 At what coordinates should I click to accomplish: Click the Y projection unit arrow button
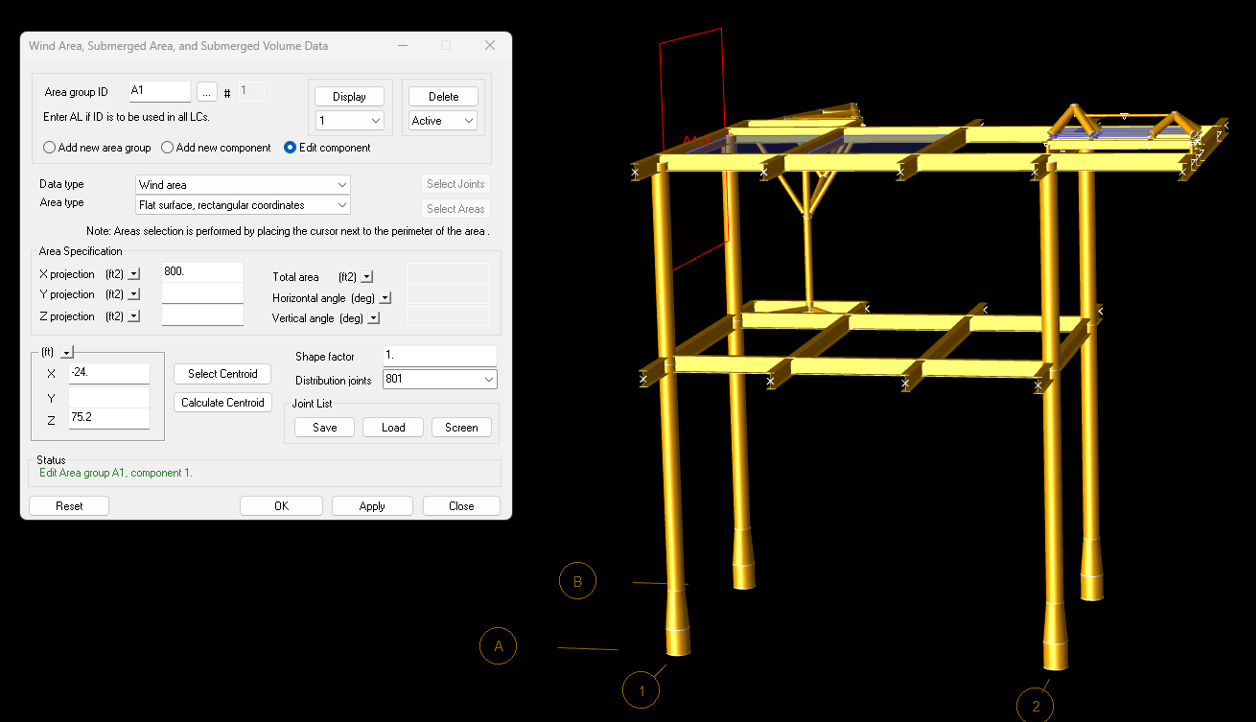pos(134,295)
